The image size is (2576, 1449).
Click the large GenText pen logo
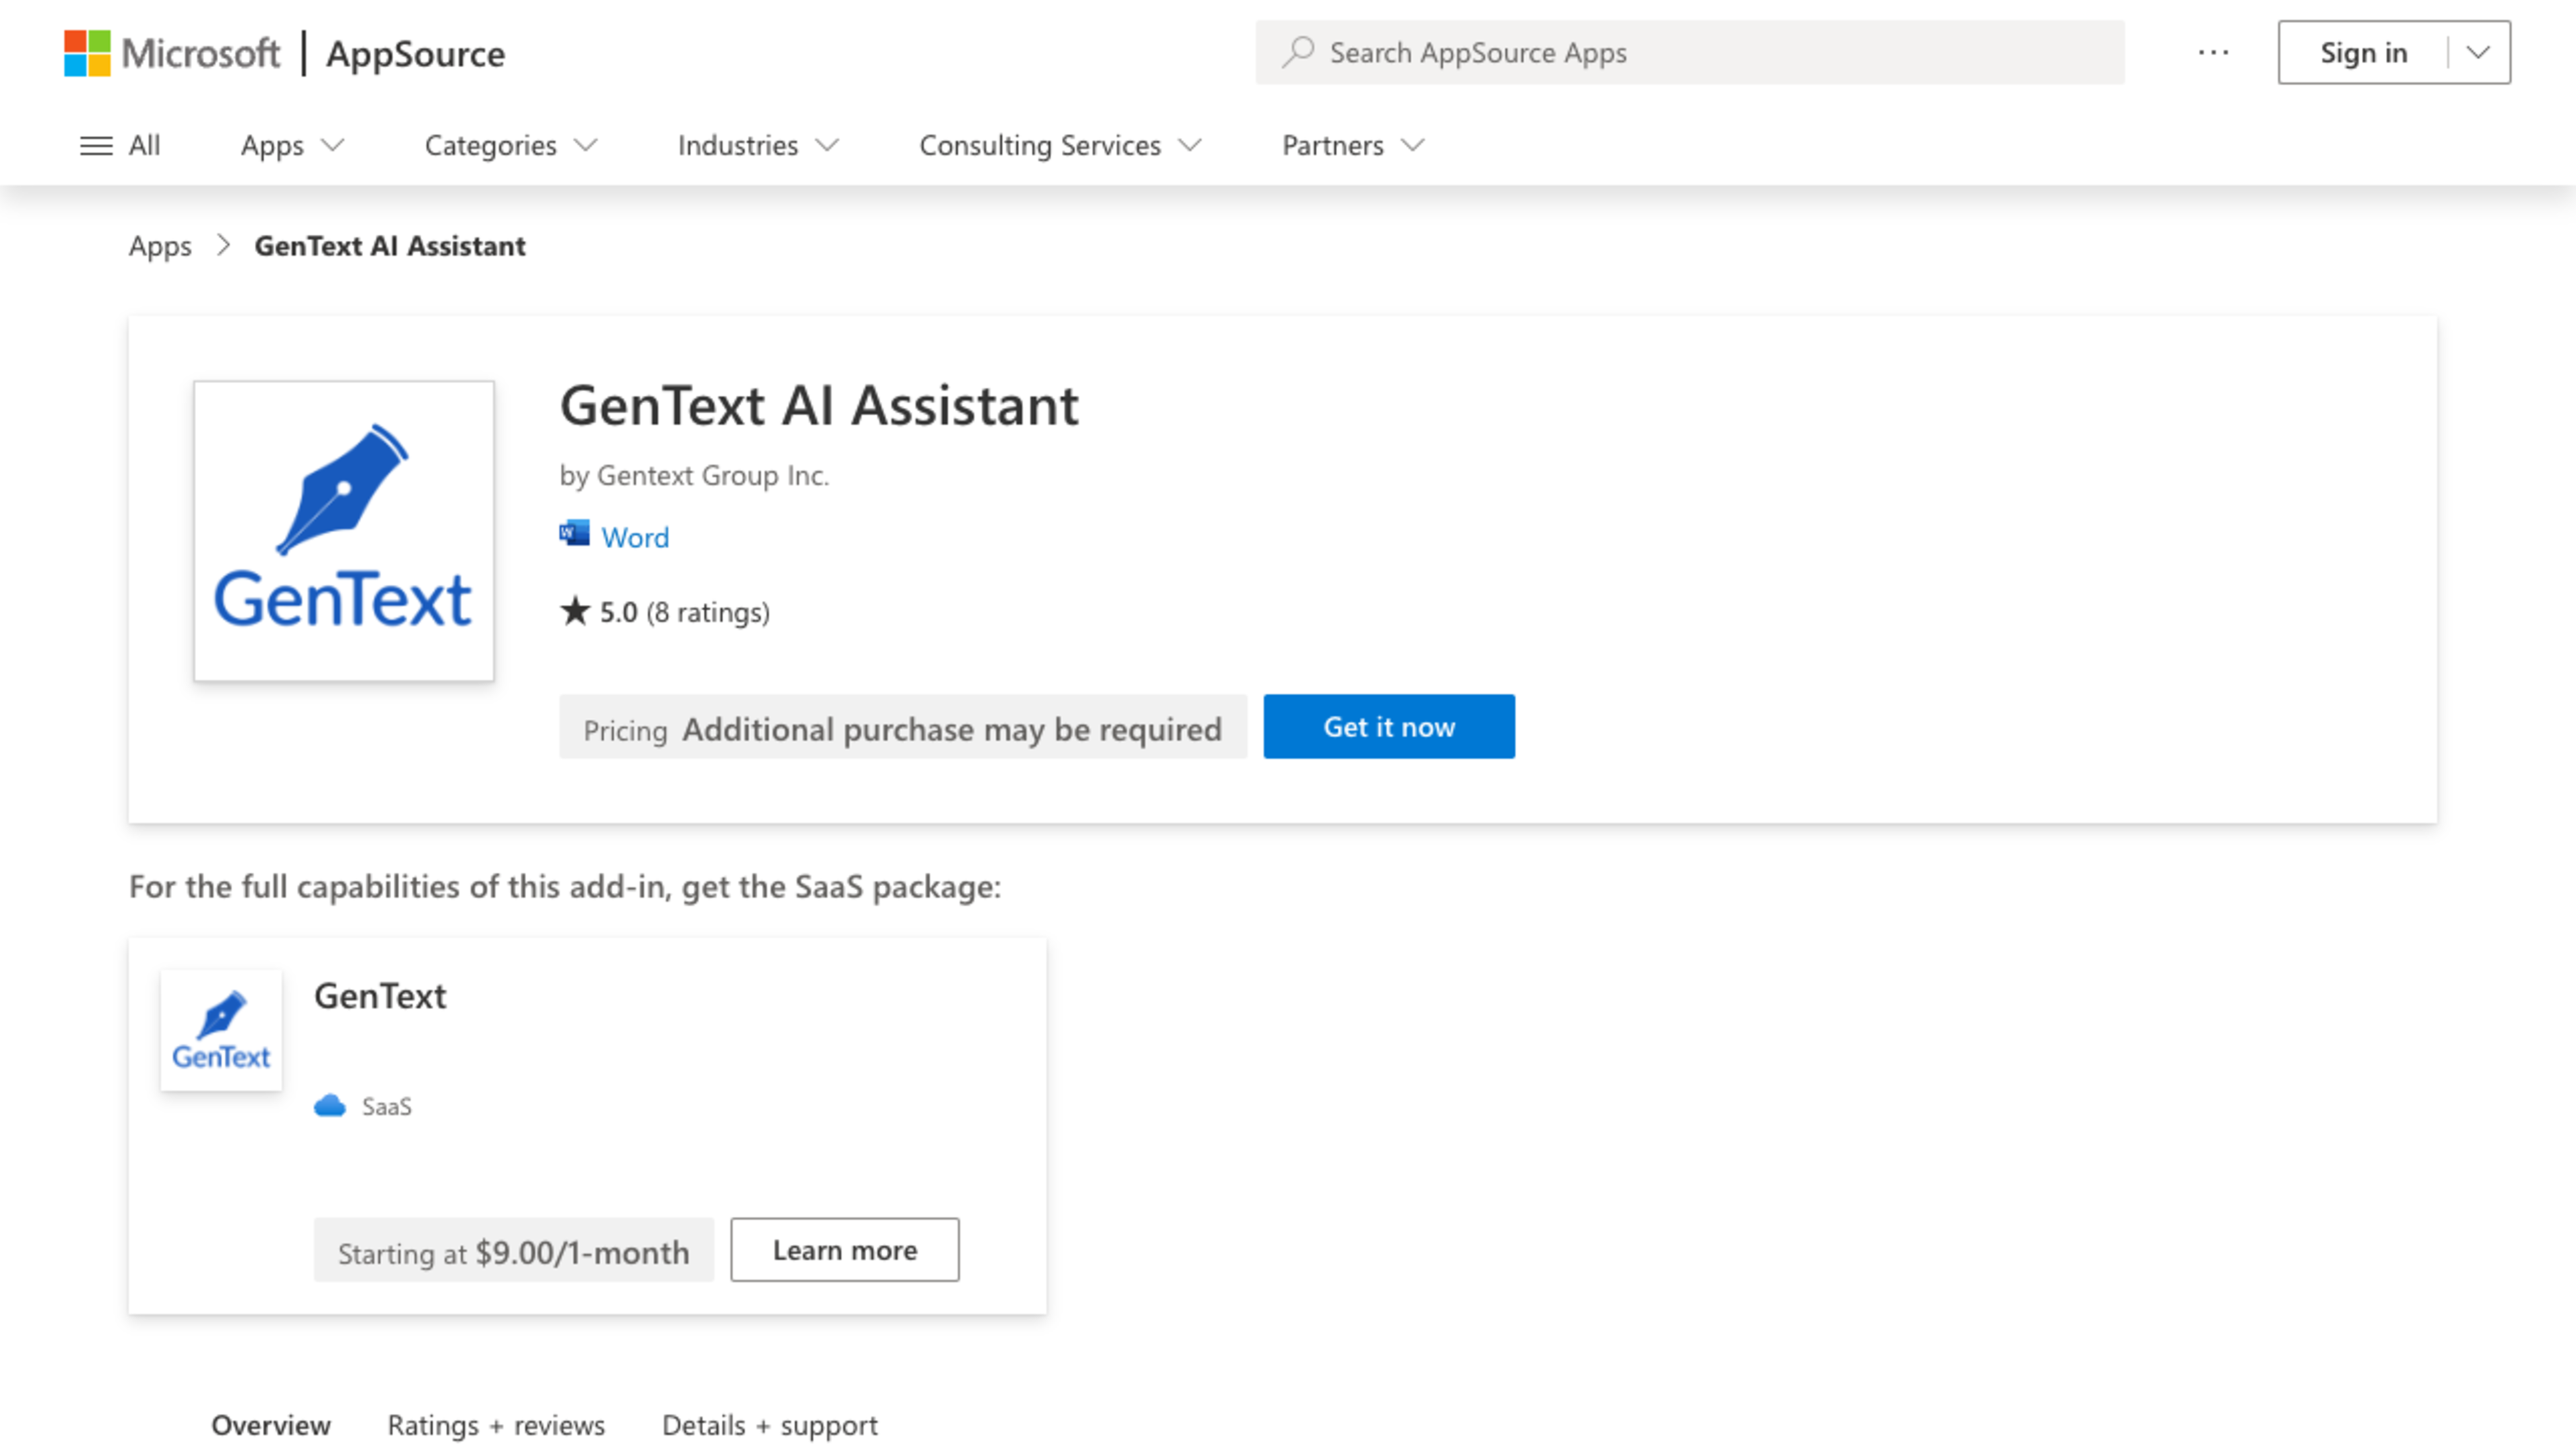point(343,530)
